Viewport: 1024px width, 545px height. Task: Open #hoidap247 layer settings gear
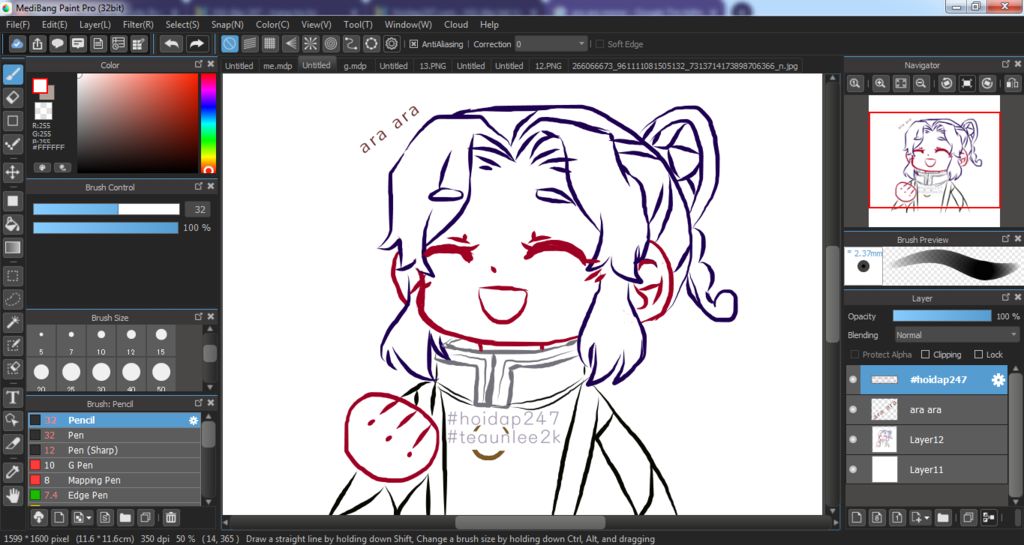(999, 380)
